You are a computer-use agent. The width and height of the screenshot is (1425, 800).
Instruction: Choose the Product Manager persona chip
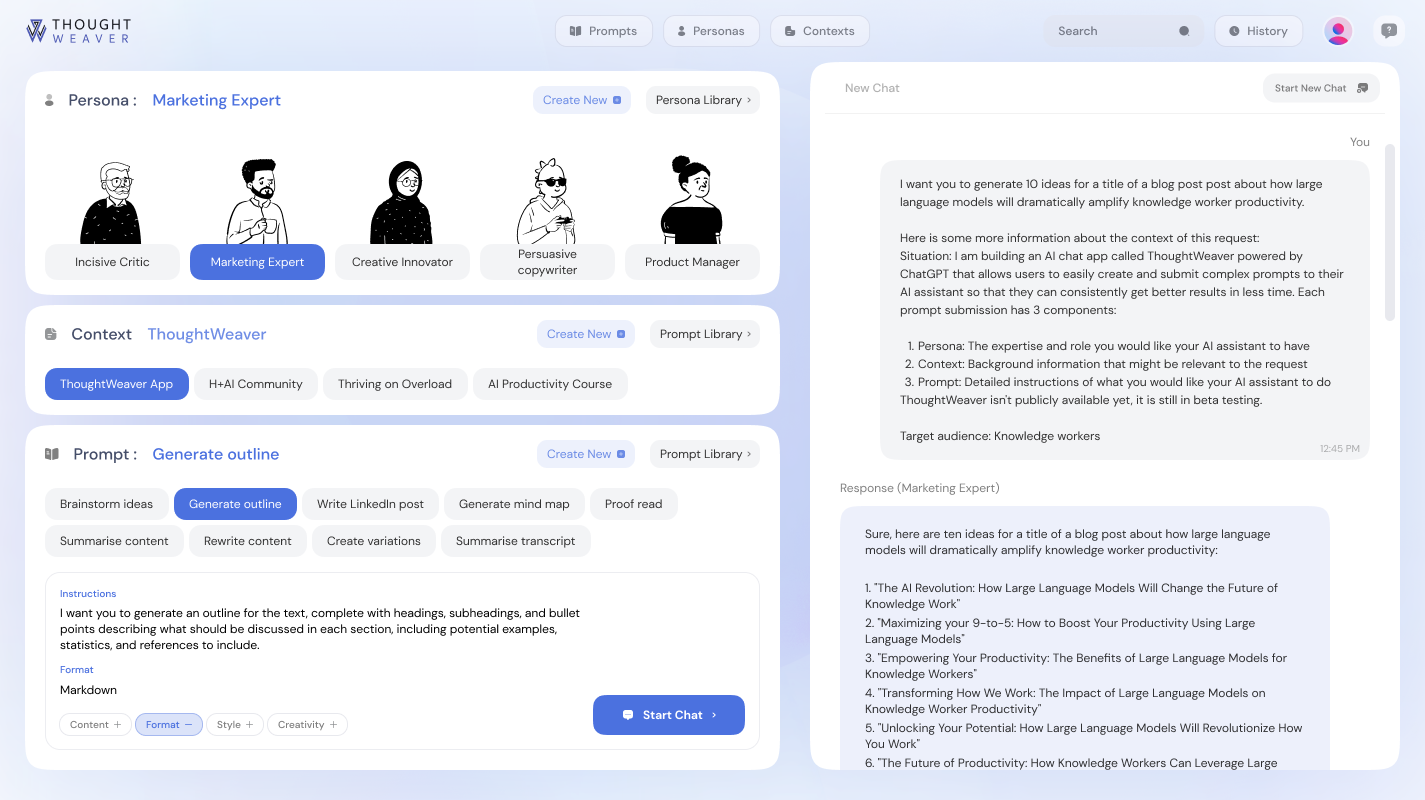click(692, 262)
